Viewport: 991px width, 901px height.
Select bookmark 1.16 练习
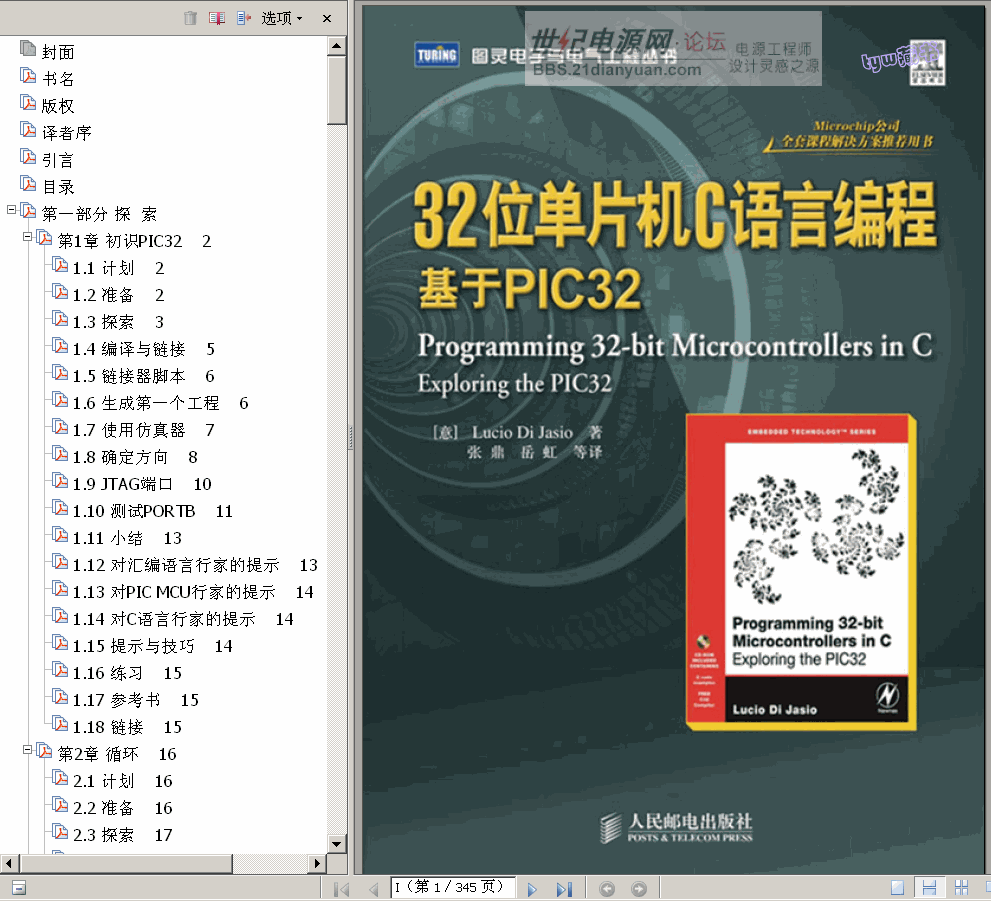point(127,673)
